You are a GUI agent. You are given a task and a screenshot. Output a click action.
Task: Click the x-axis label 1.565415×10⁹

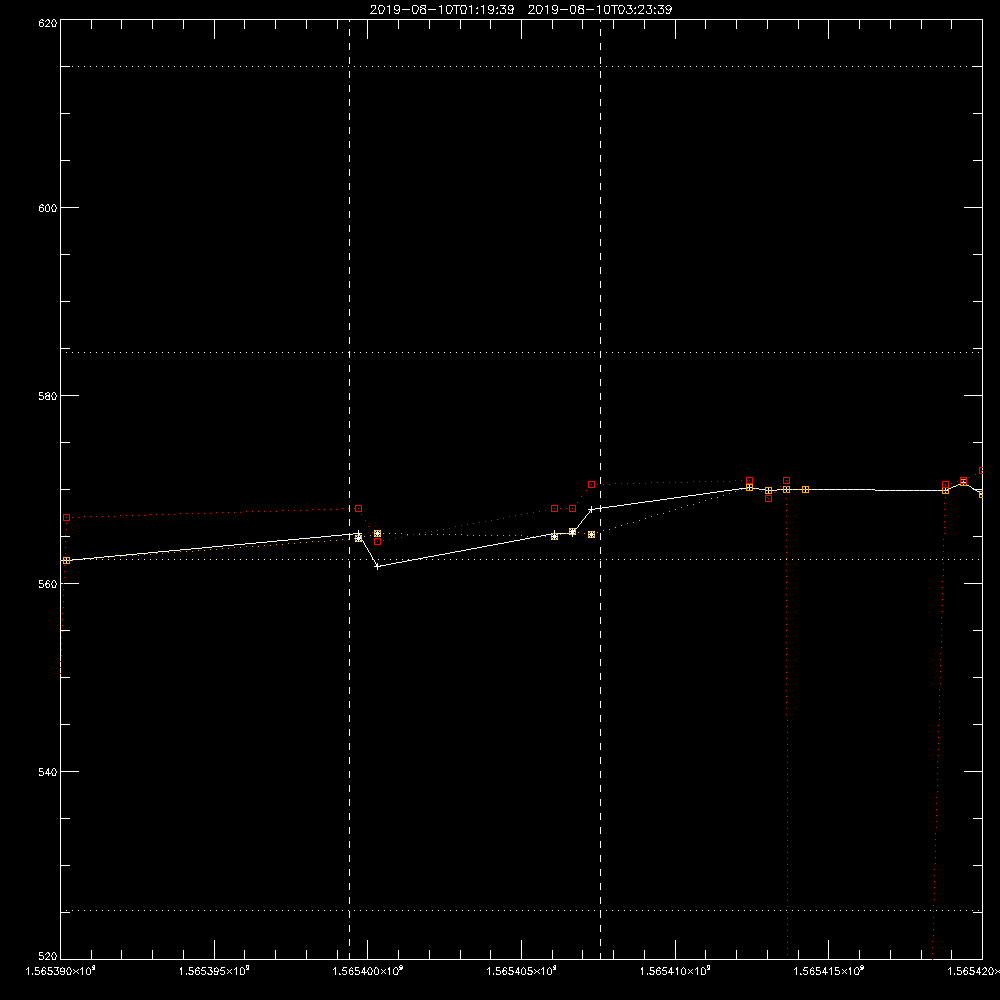point(828,971)
